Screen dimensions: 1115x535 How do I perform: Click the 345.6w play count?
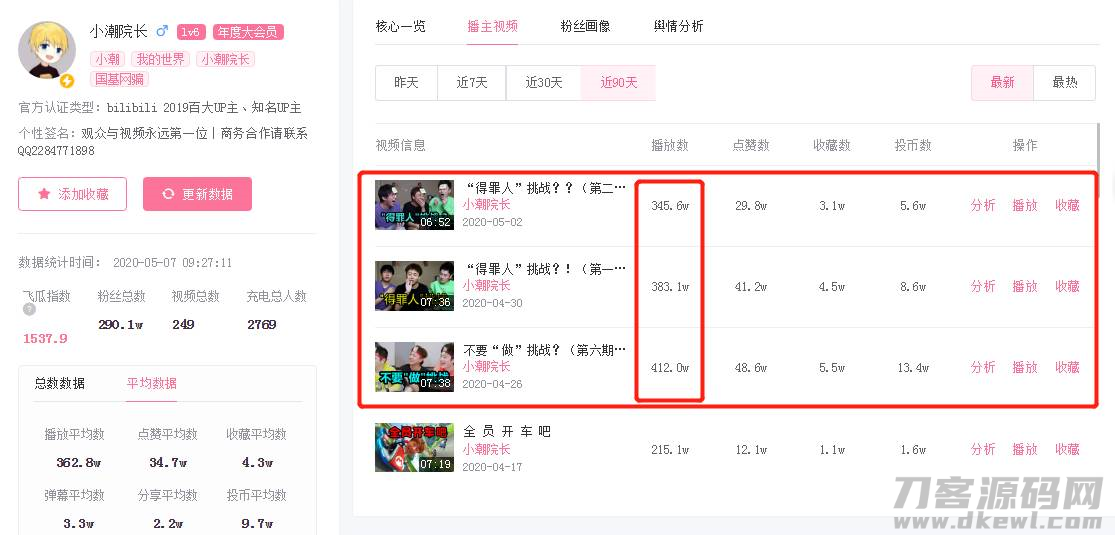coord(670,206)
